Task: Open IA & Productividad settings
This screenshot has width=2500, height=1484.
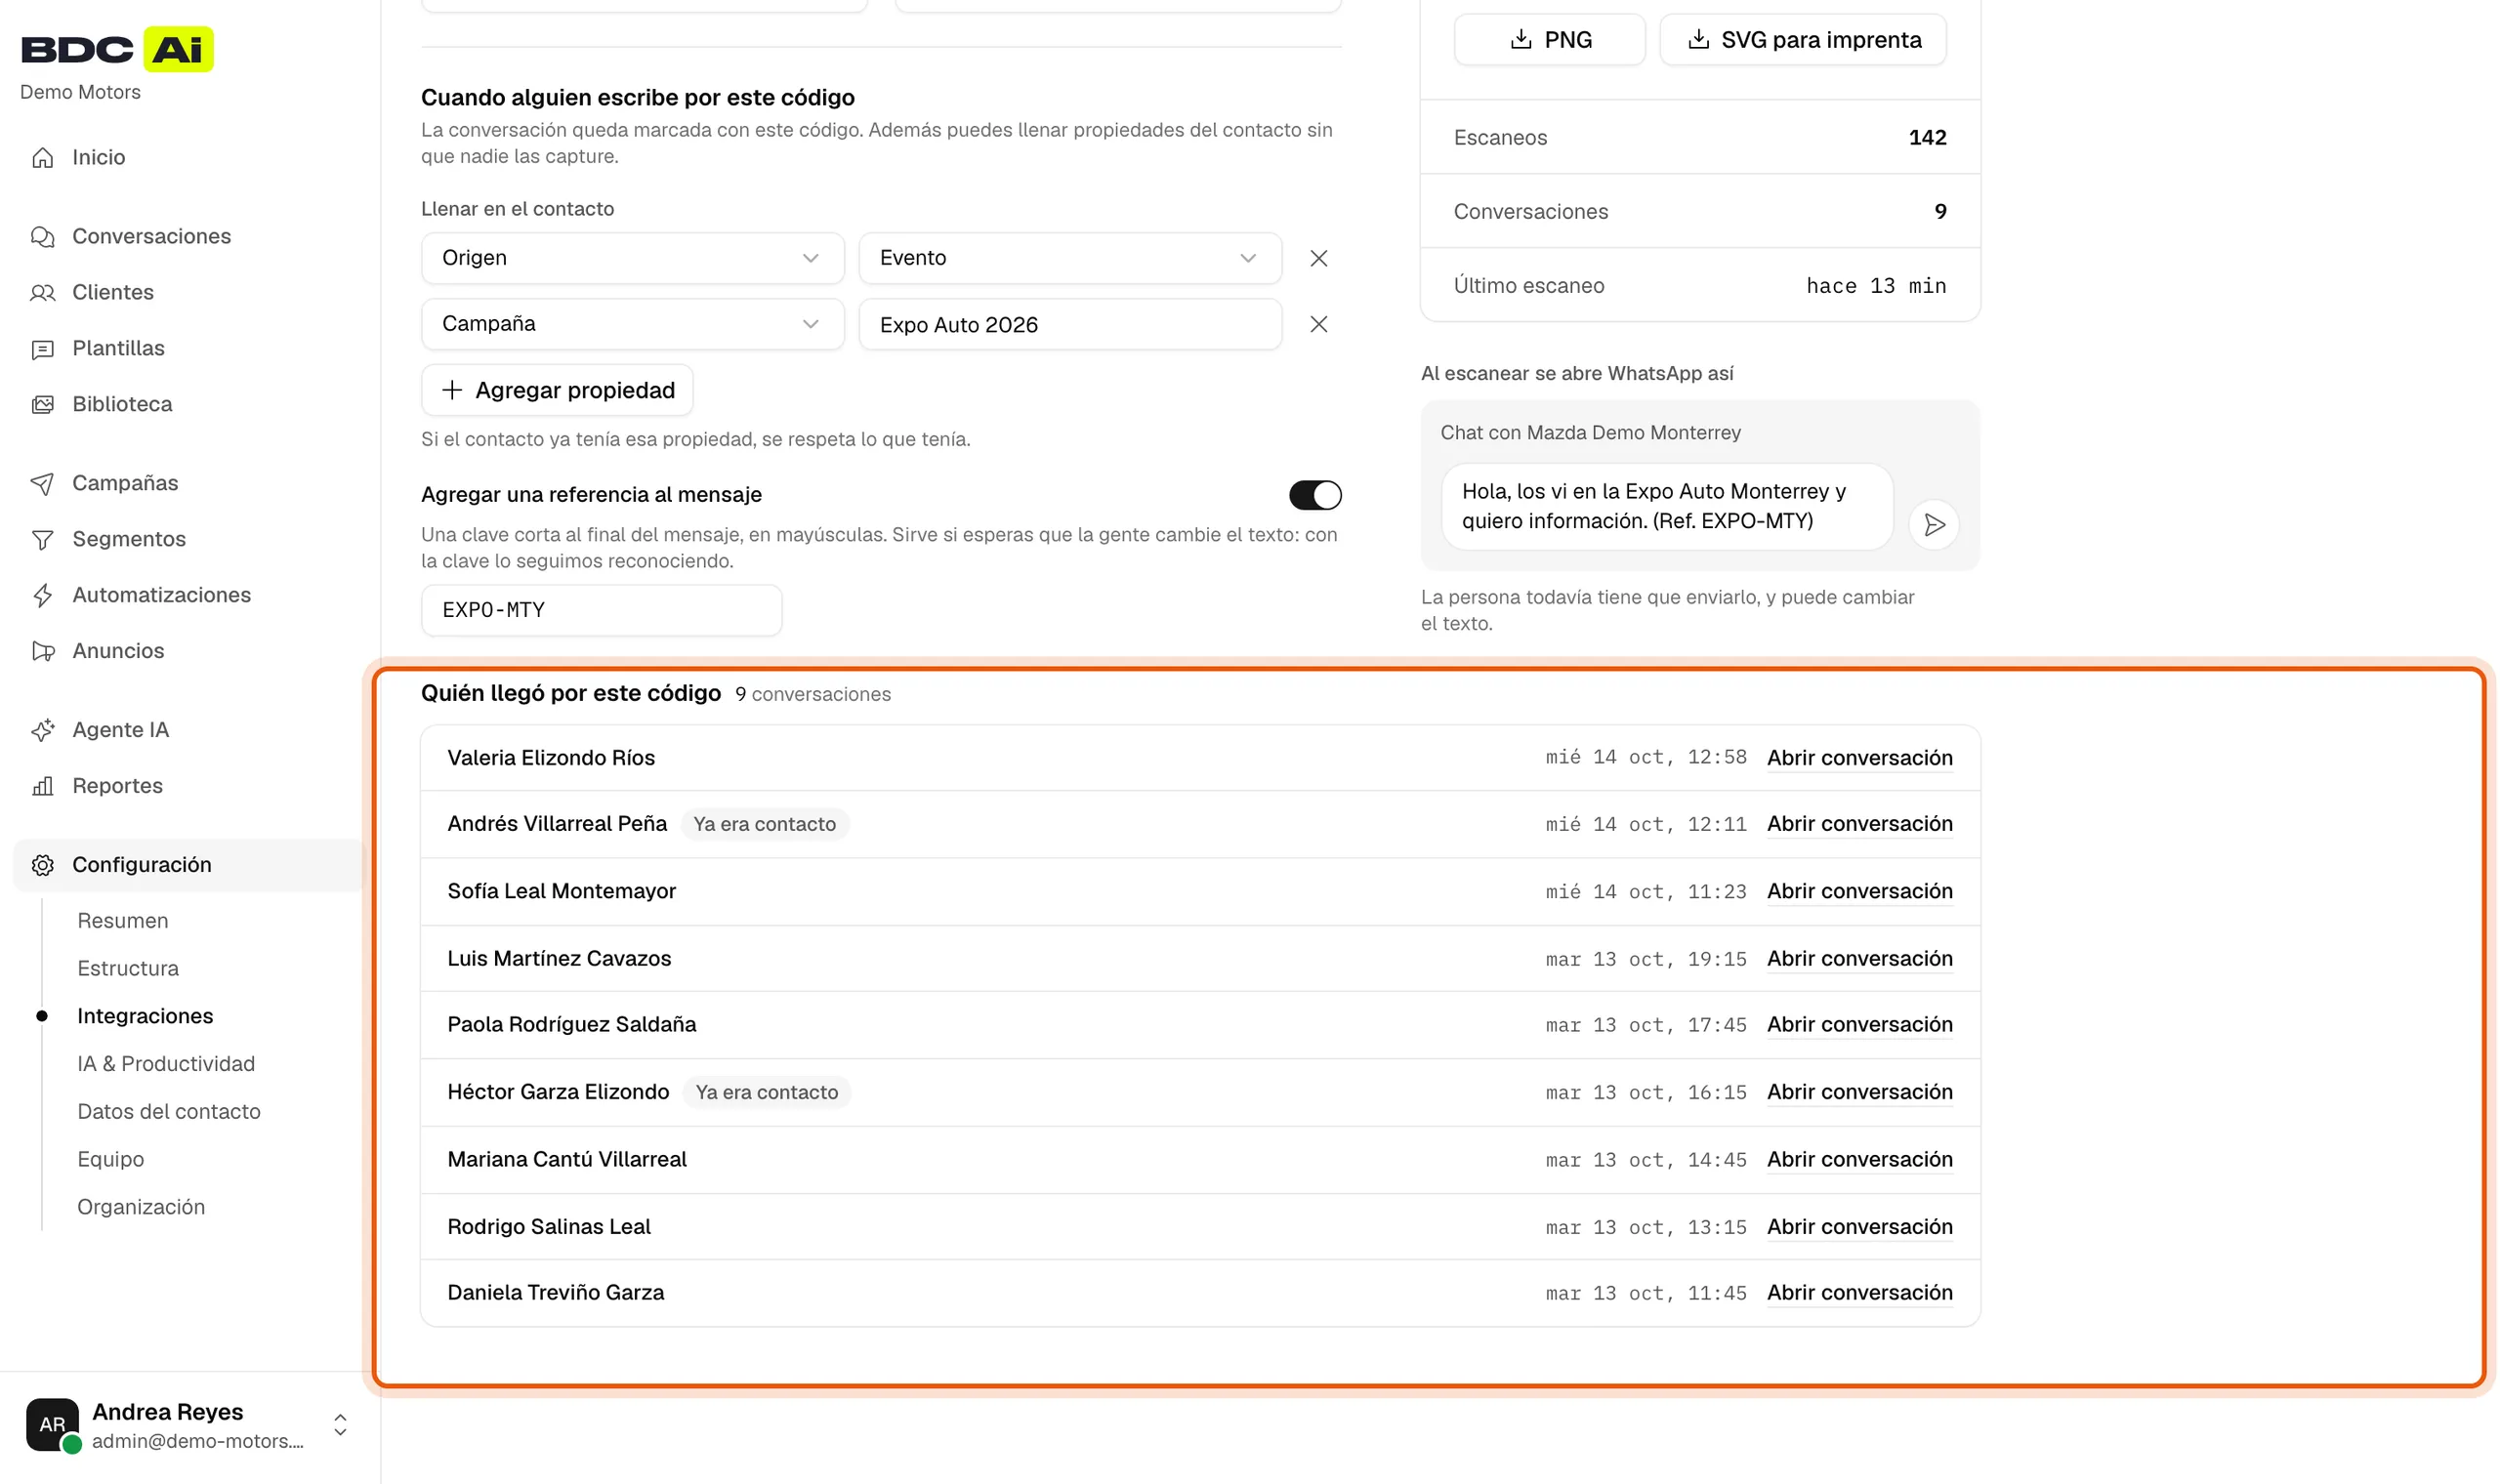Action: point(166,1065)
